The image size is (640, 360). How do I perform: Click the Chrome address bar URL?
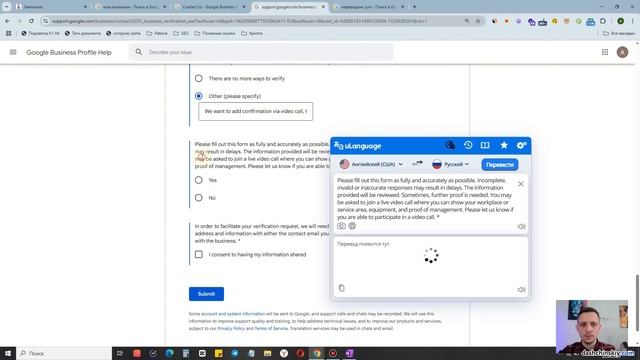(239, 21)
